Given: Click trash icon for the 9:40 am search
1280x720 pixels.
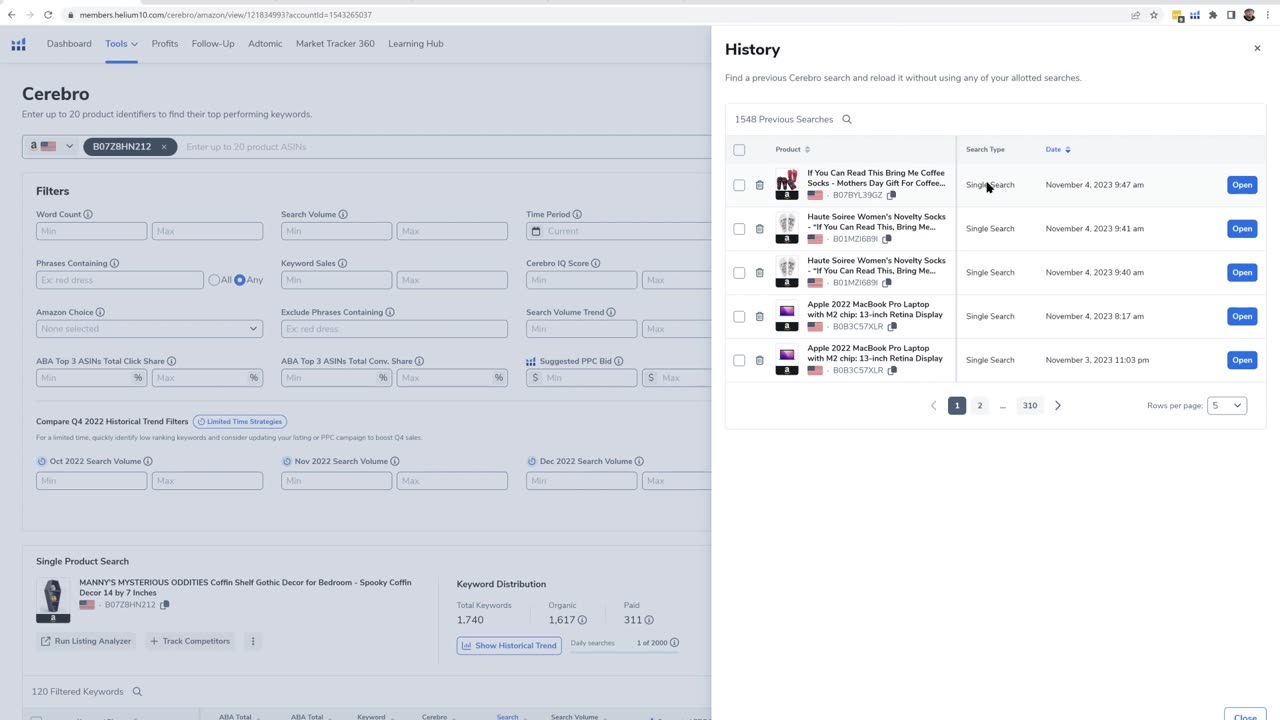Looking at the screenshot, I should click(x=759, y=273).
